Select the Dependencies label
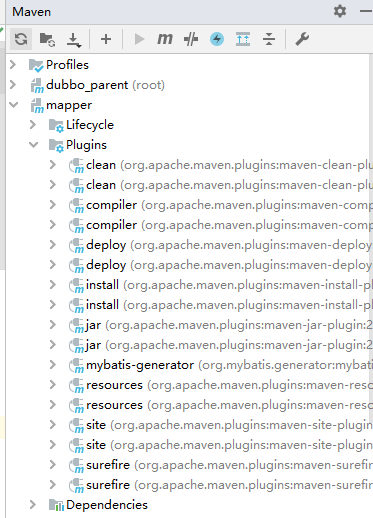Image resolution: width=373 pixels, height=518 pixels. [107, 505]
